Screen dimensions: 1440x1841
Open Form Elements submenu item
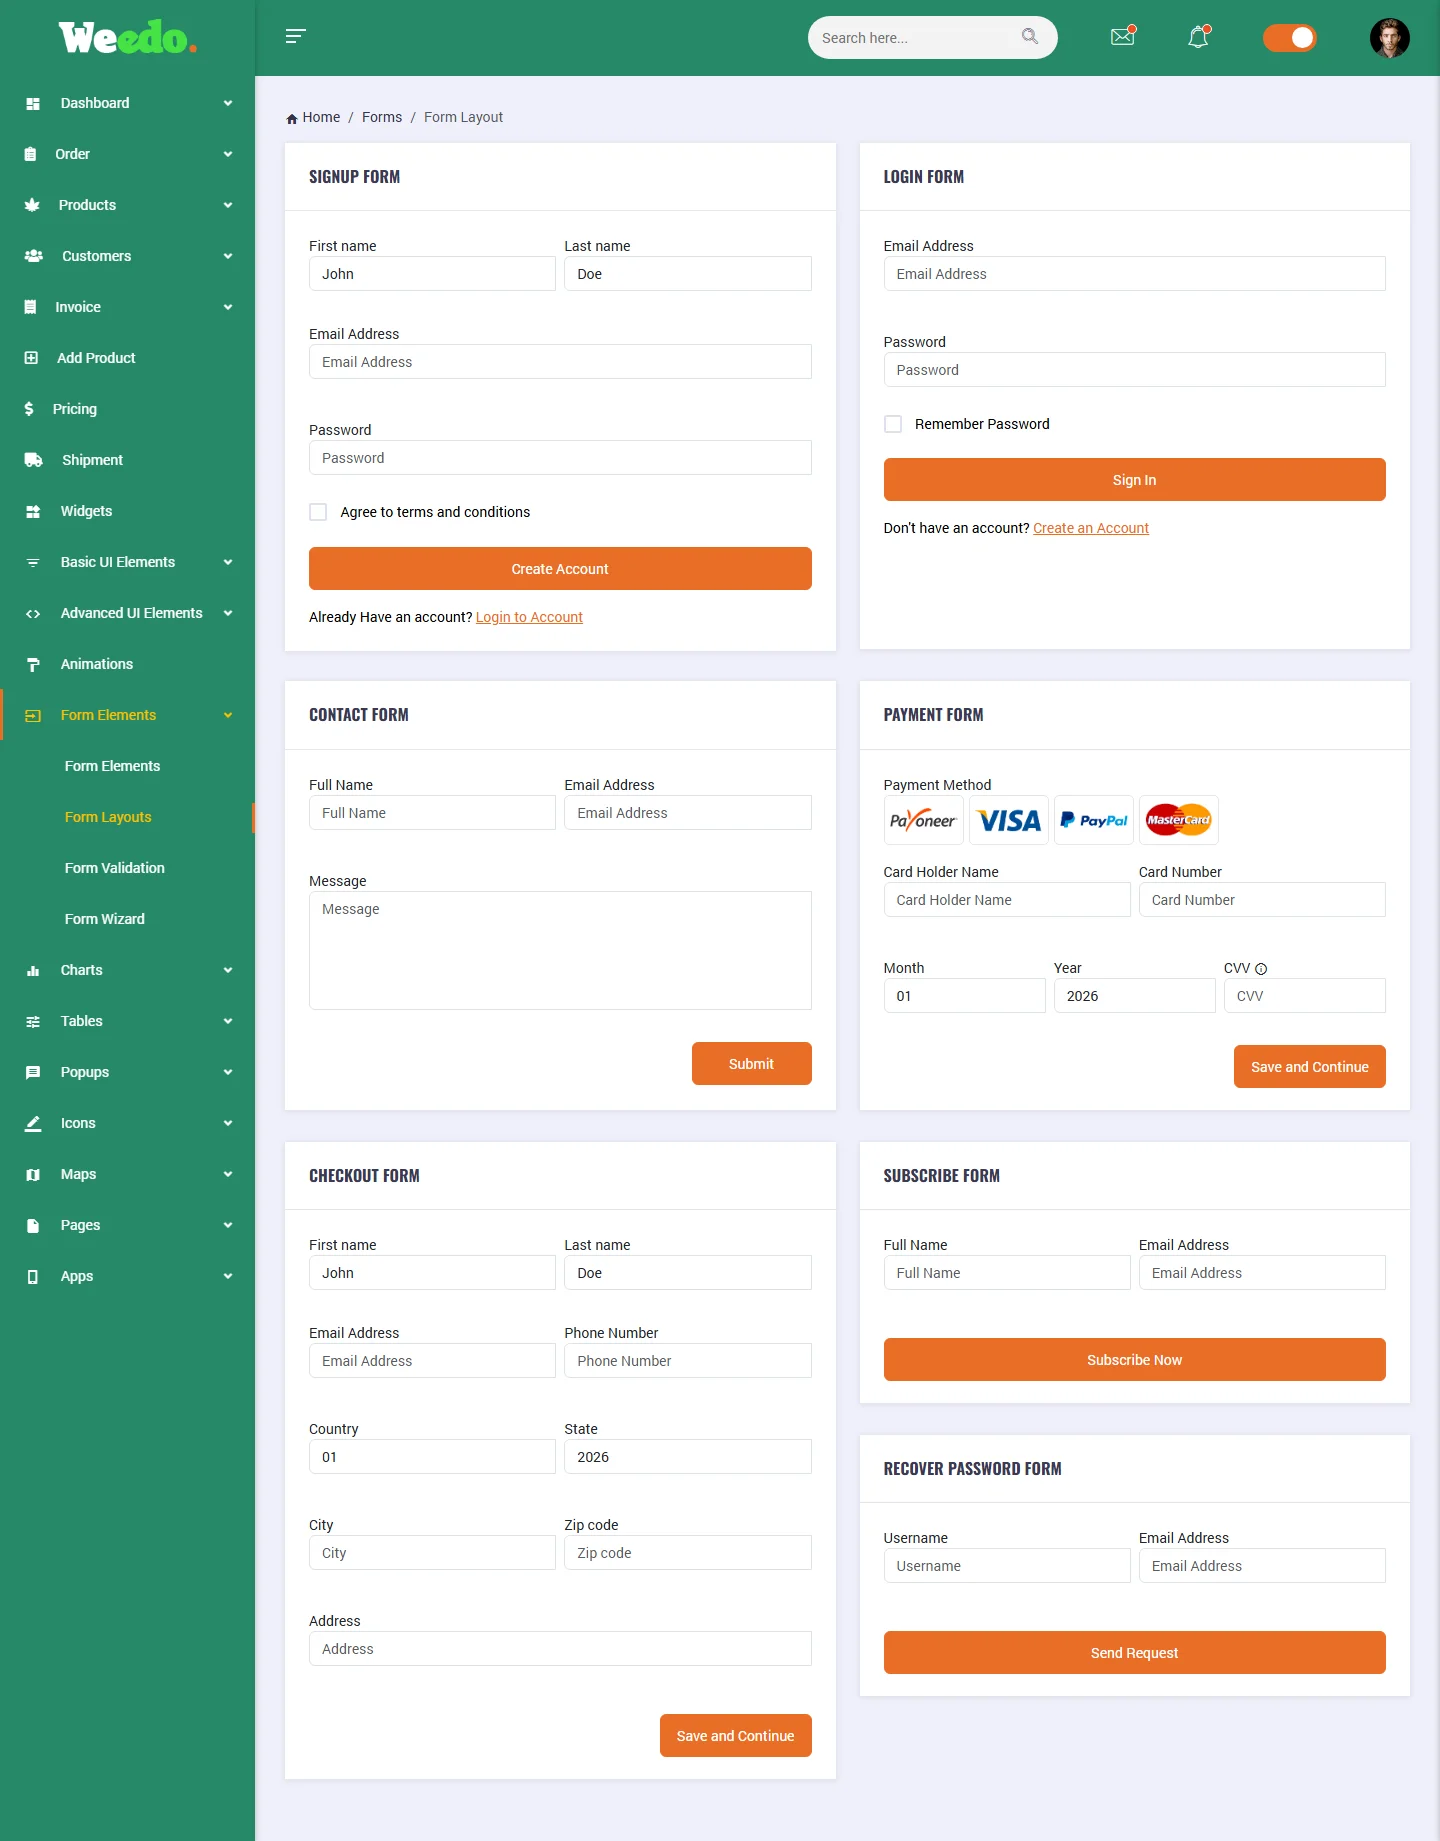[x=112, y=766]
